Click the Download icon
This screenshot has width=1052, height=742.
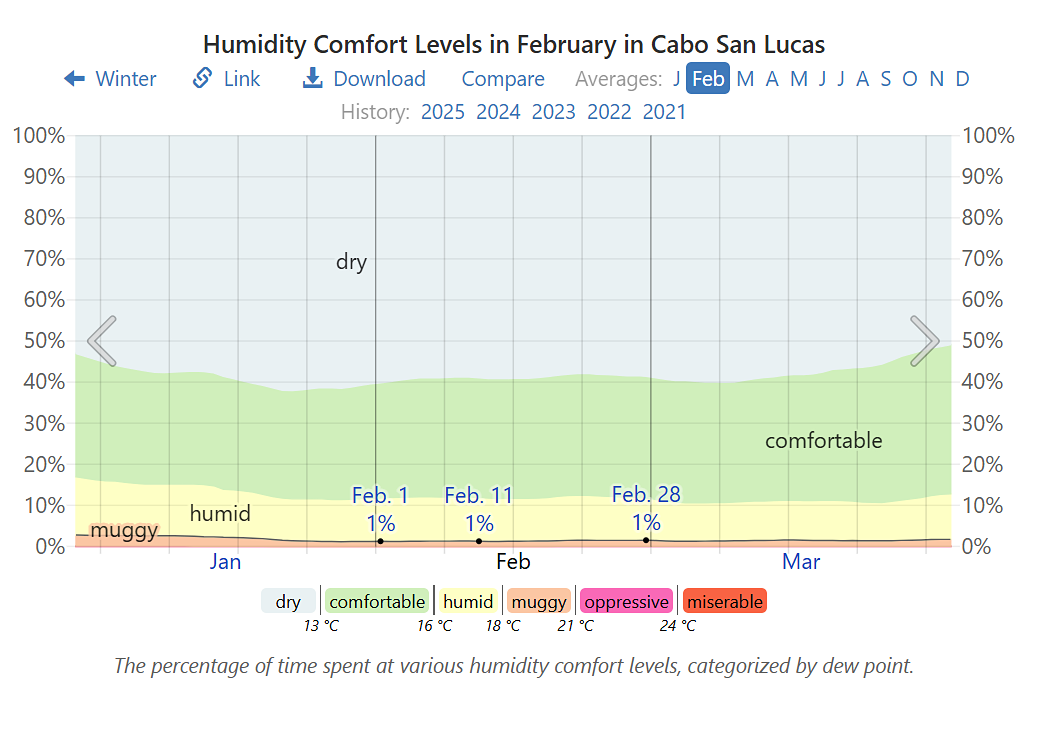(x=312, y=78)
